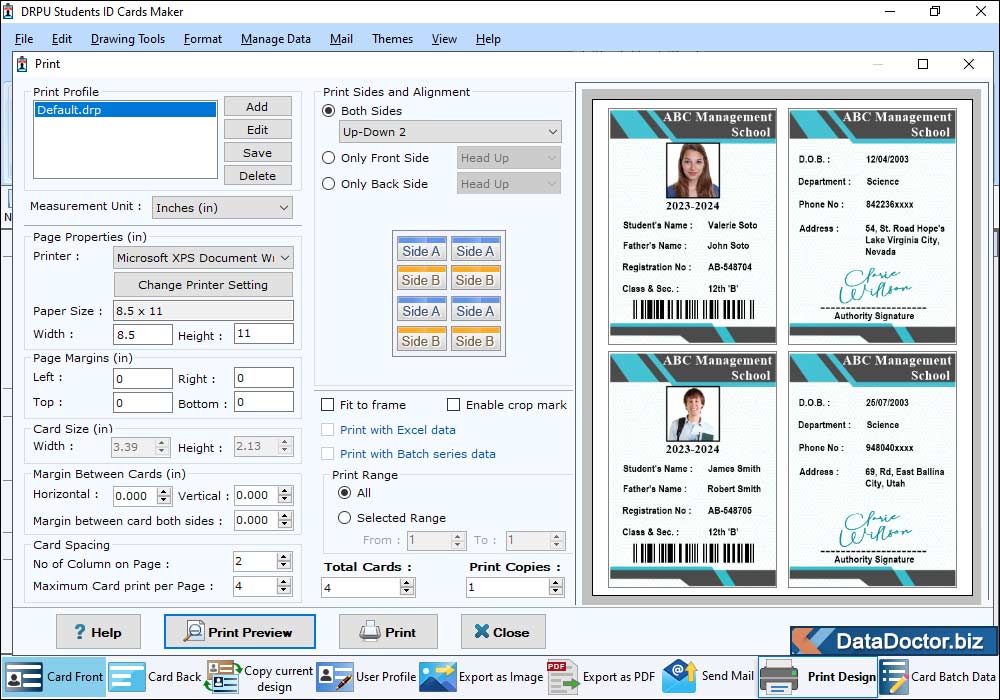Click Copy current design icon
The image size is (1000, 700).
pyautogui.click(x=223, y=677)
